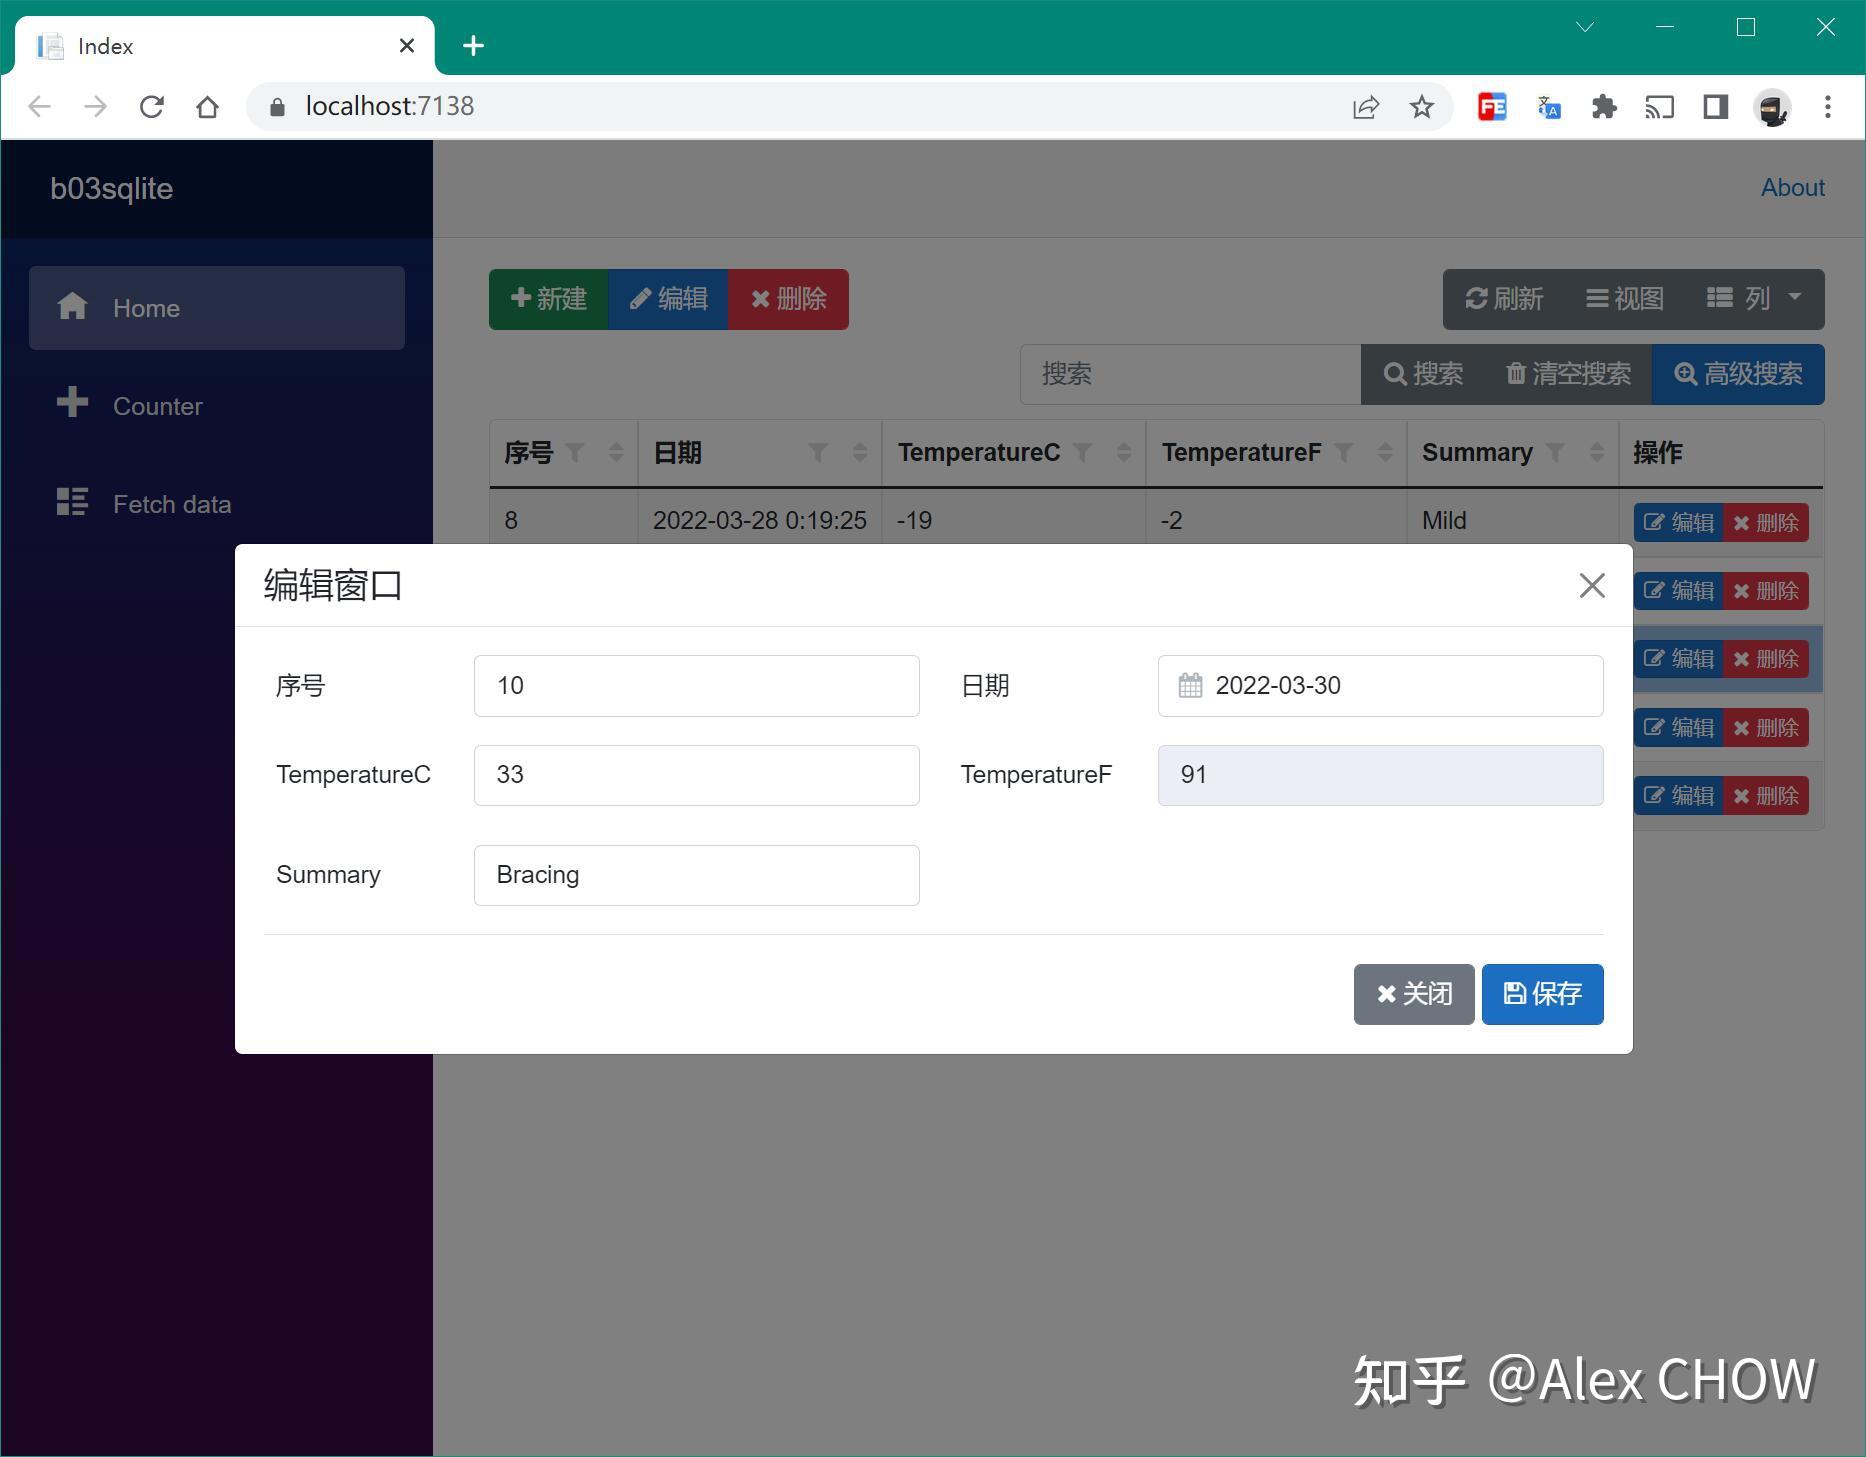The image size is (1866, 1457).
Task: Click the 视图 view icon
Action: click(x=1597, y=298)
